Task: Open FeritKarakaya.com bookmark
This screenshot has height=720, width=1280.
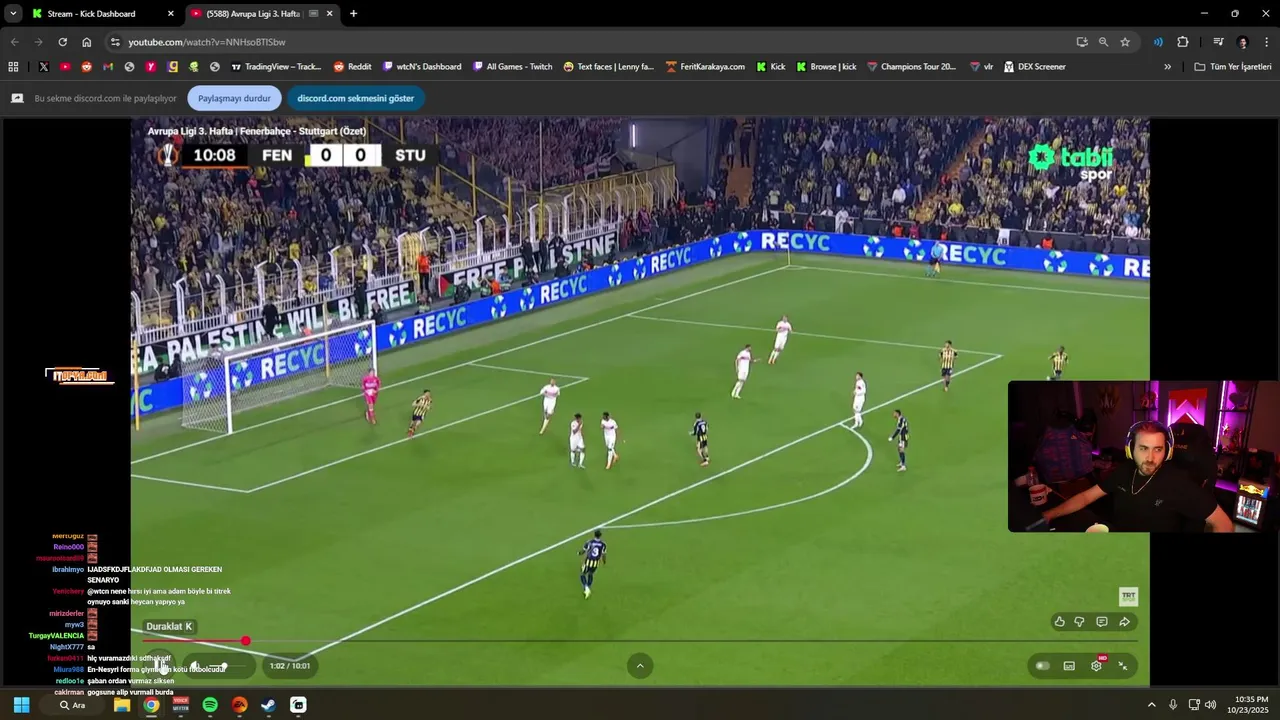Action: [705, 67]
